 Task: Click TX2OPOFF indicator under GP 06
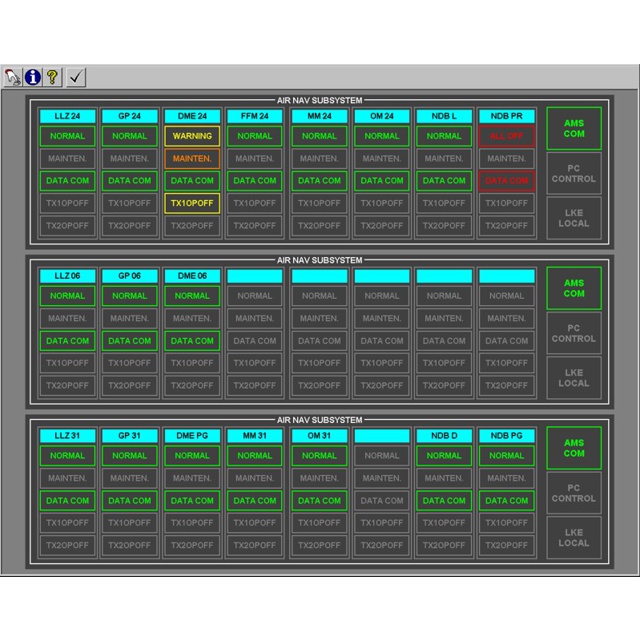pyautogui.click(x=129, y=386)
